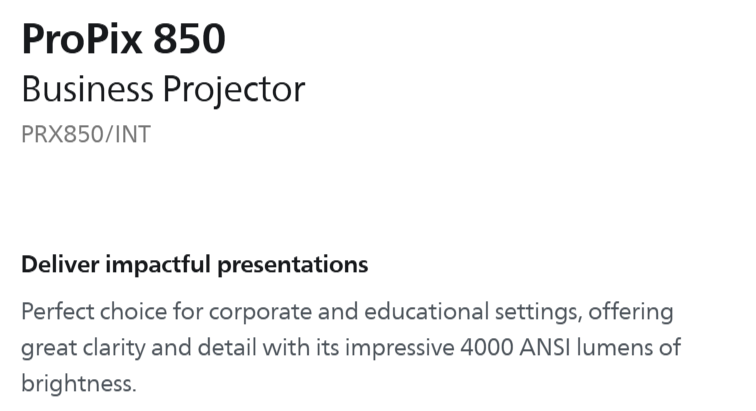This screenshot has height=411, width=756.
Task: Click the number '850' in the title
Action: (189, 39)
